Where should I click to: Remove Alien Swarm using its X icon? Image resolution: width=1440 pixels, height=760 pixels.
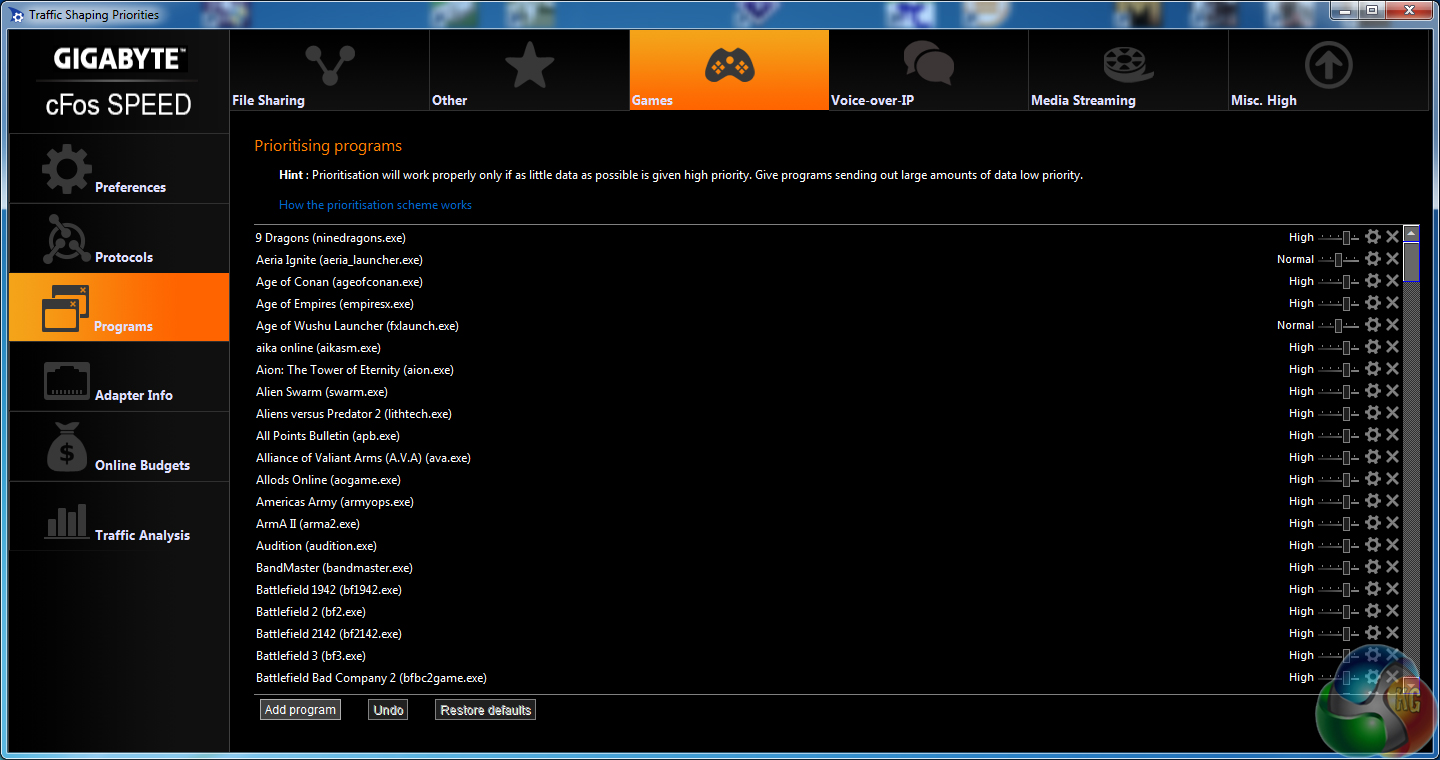1392,391
